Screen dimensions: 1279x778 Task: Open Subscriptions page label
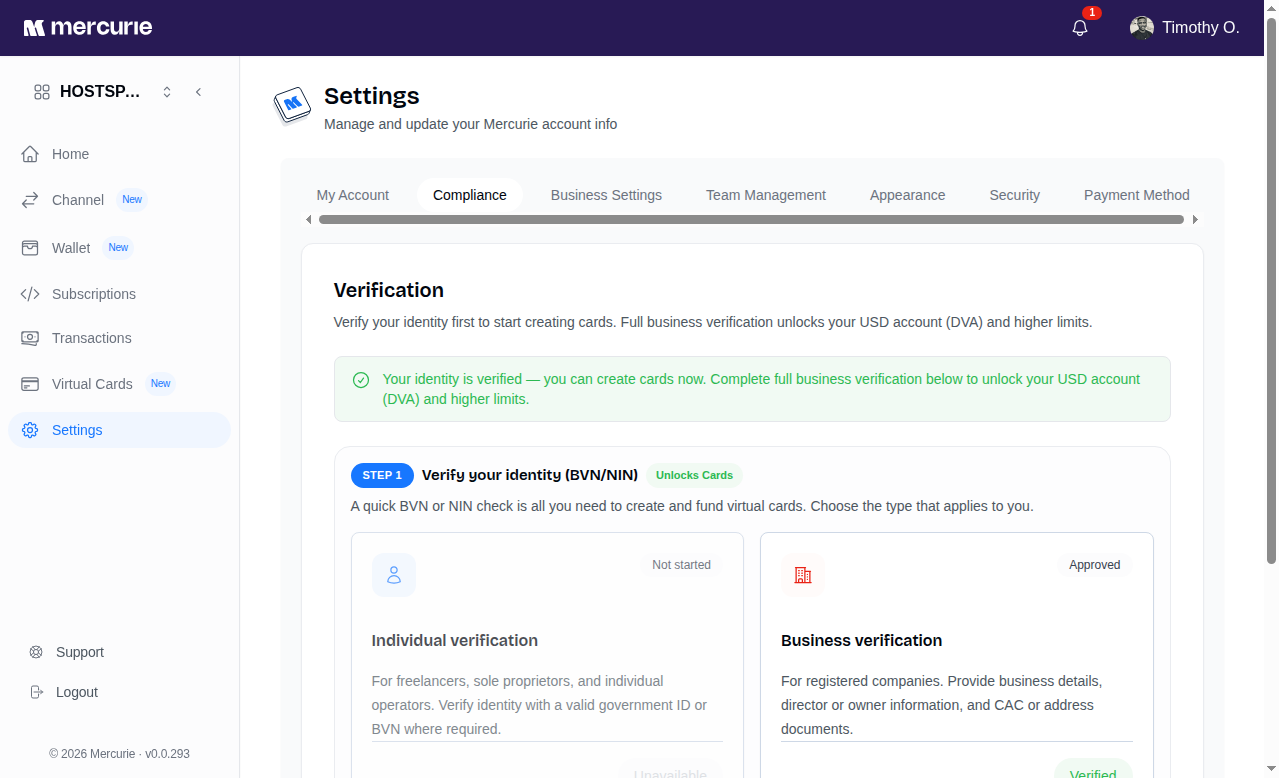94,294
